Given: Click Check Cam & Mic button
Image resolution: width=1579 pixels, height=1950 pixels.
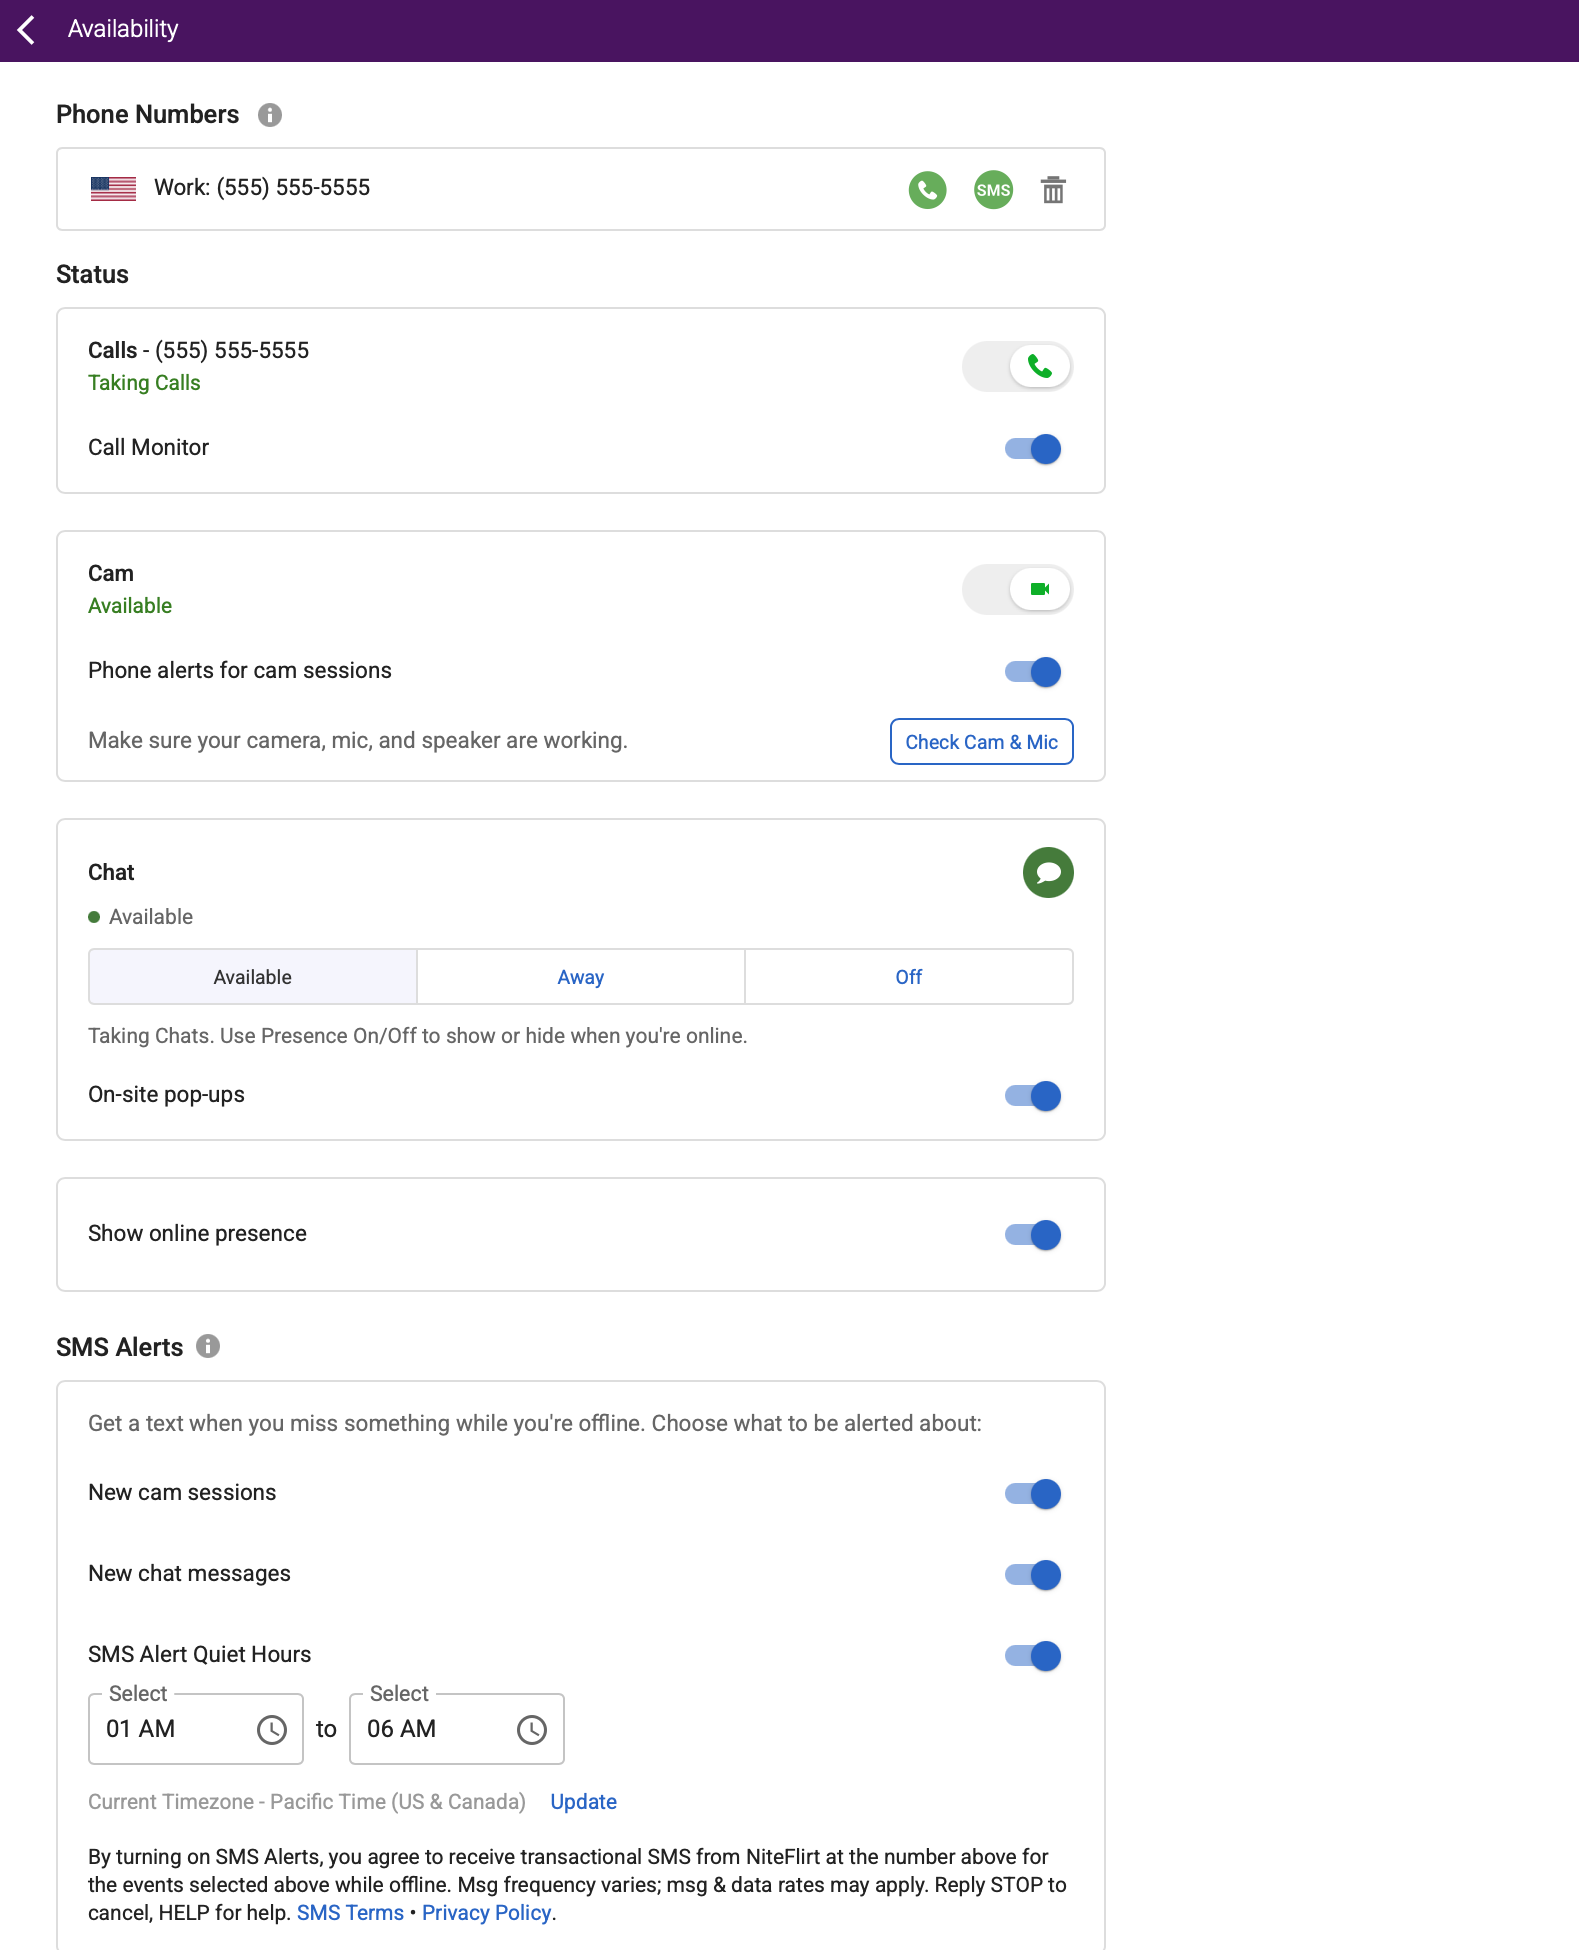Looking at the screenshot, I should click(982, 742).
